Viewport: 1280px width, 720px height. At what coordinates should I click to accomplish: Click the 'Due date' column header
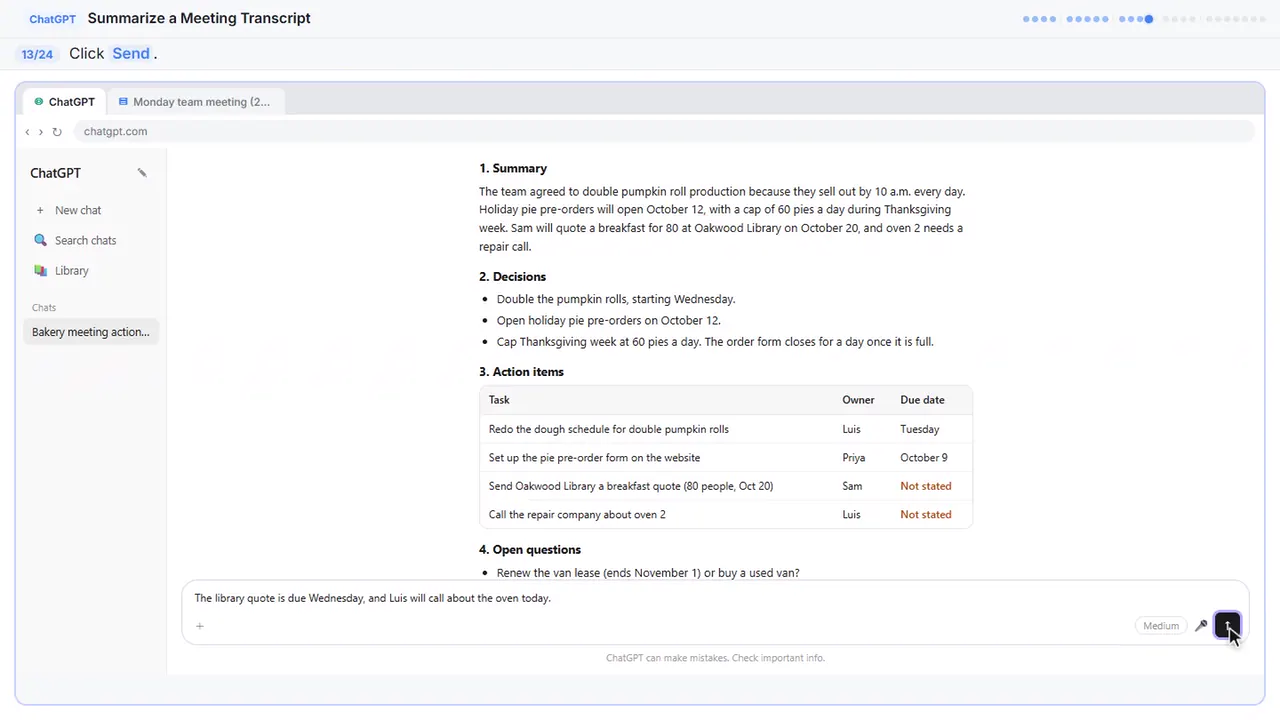pyautogui.click(x=922, y=400)
